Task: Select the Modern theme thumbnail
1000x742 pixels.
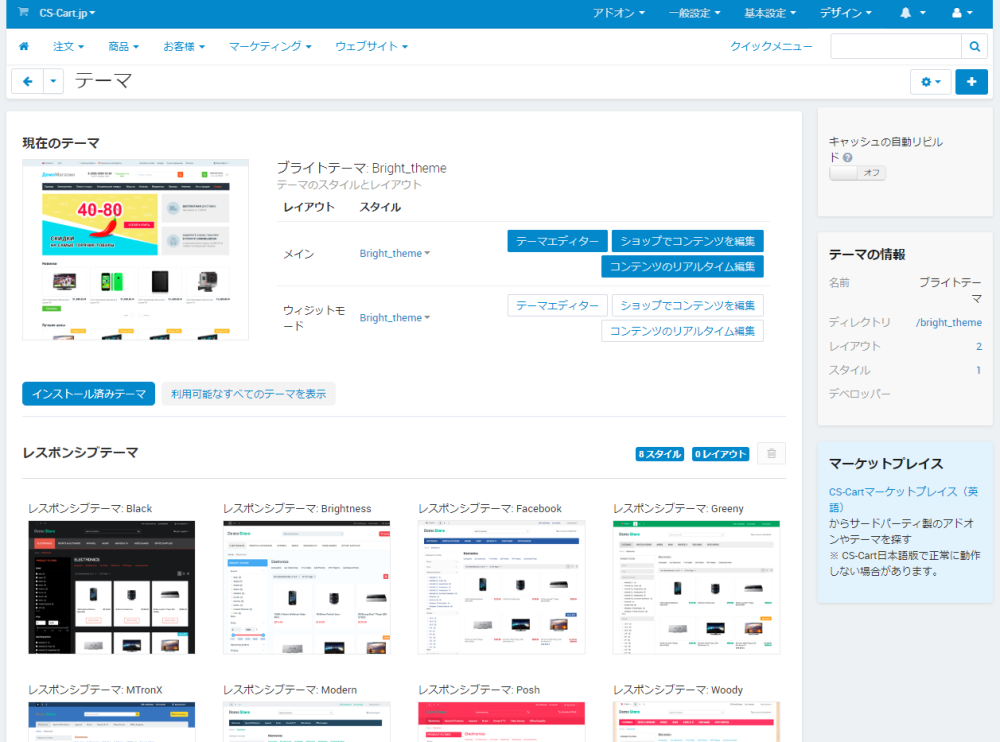Action: (306, 722)
